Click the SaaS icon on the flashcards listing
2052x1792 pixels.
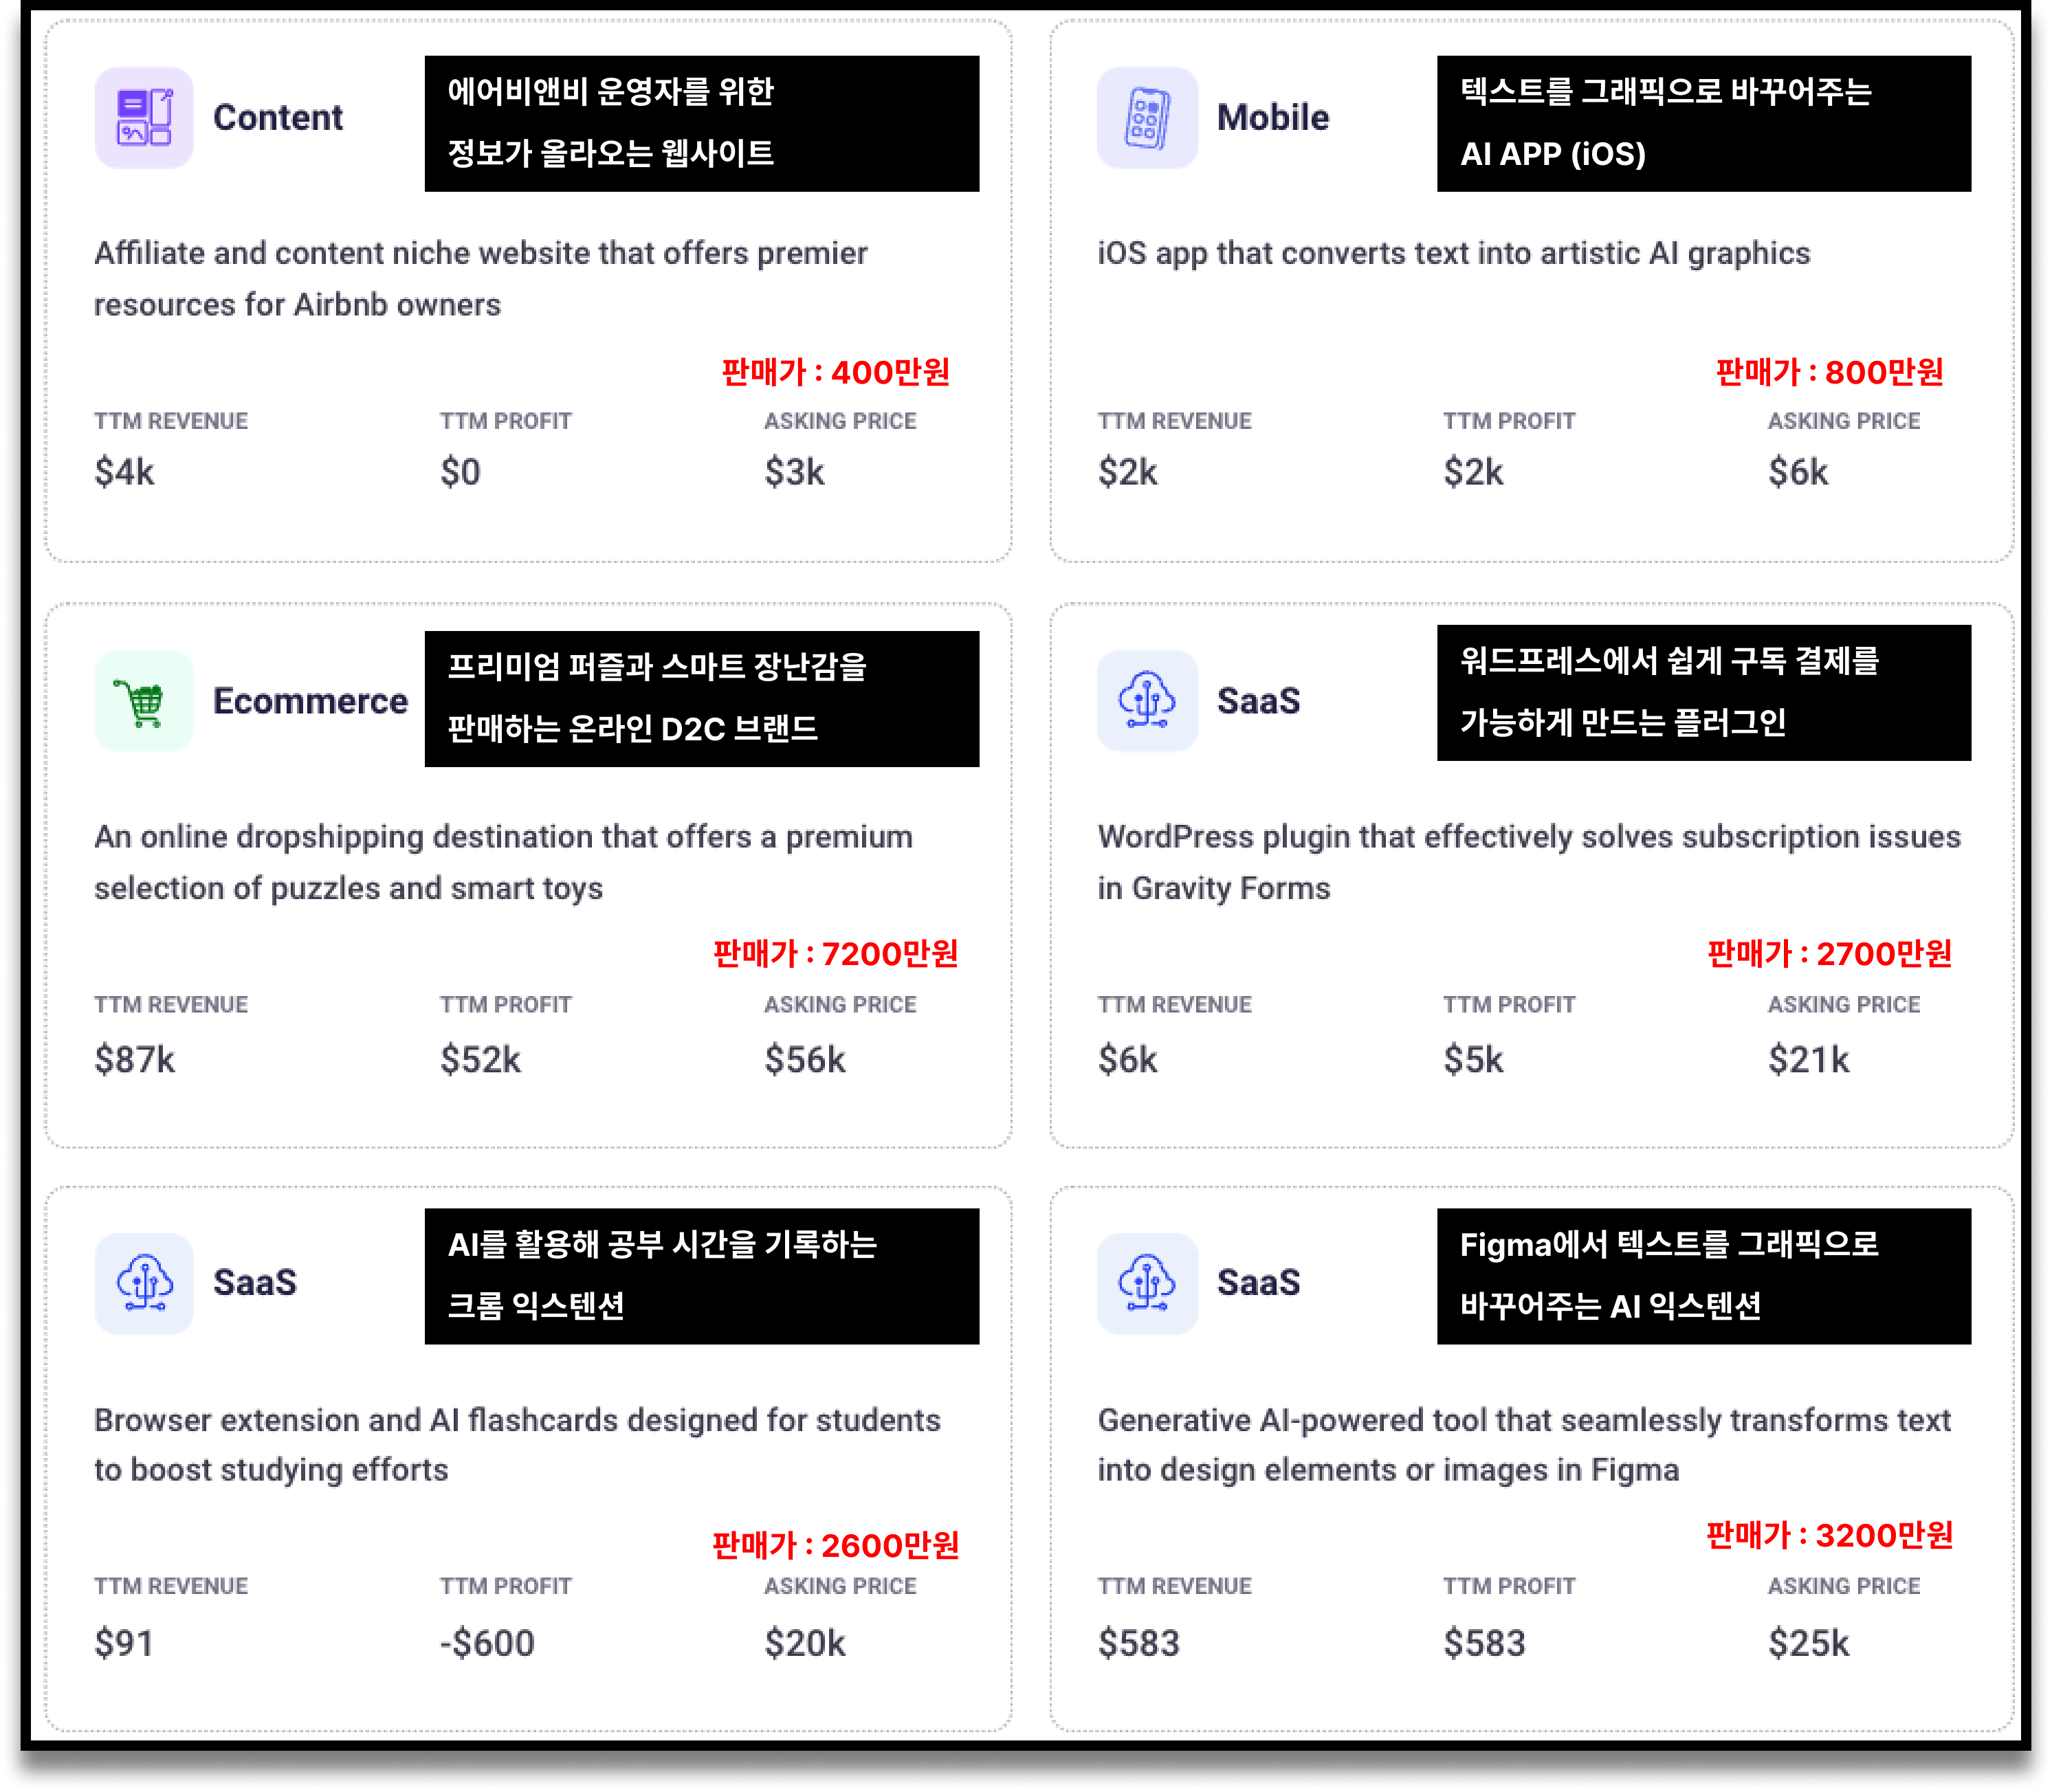[x=144, y=1283]
